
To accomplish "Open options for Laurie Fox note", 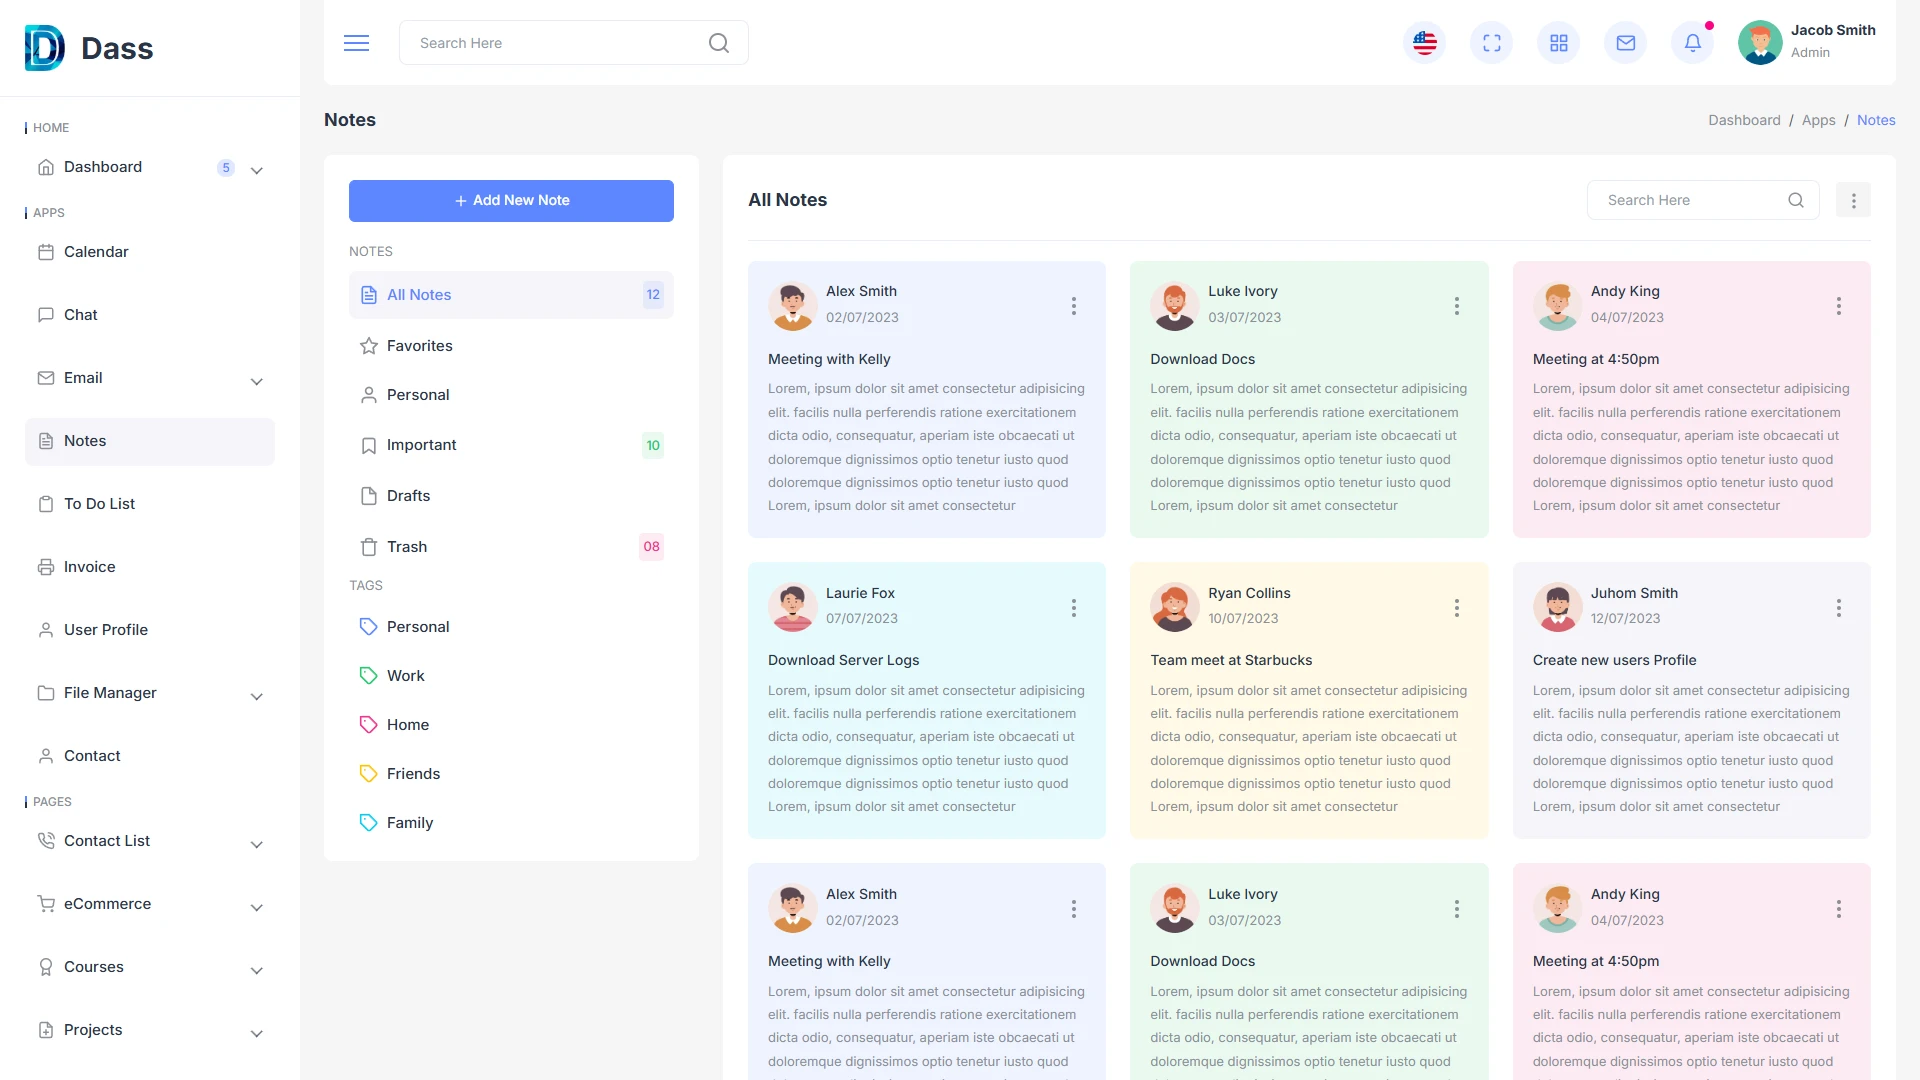I will [x=1074, y=608].
